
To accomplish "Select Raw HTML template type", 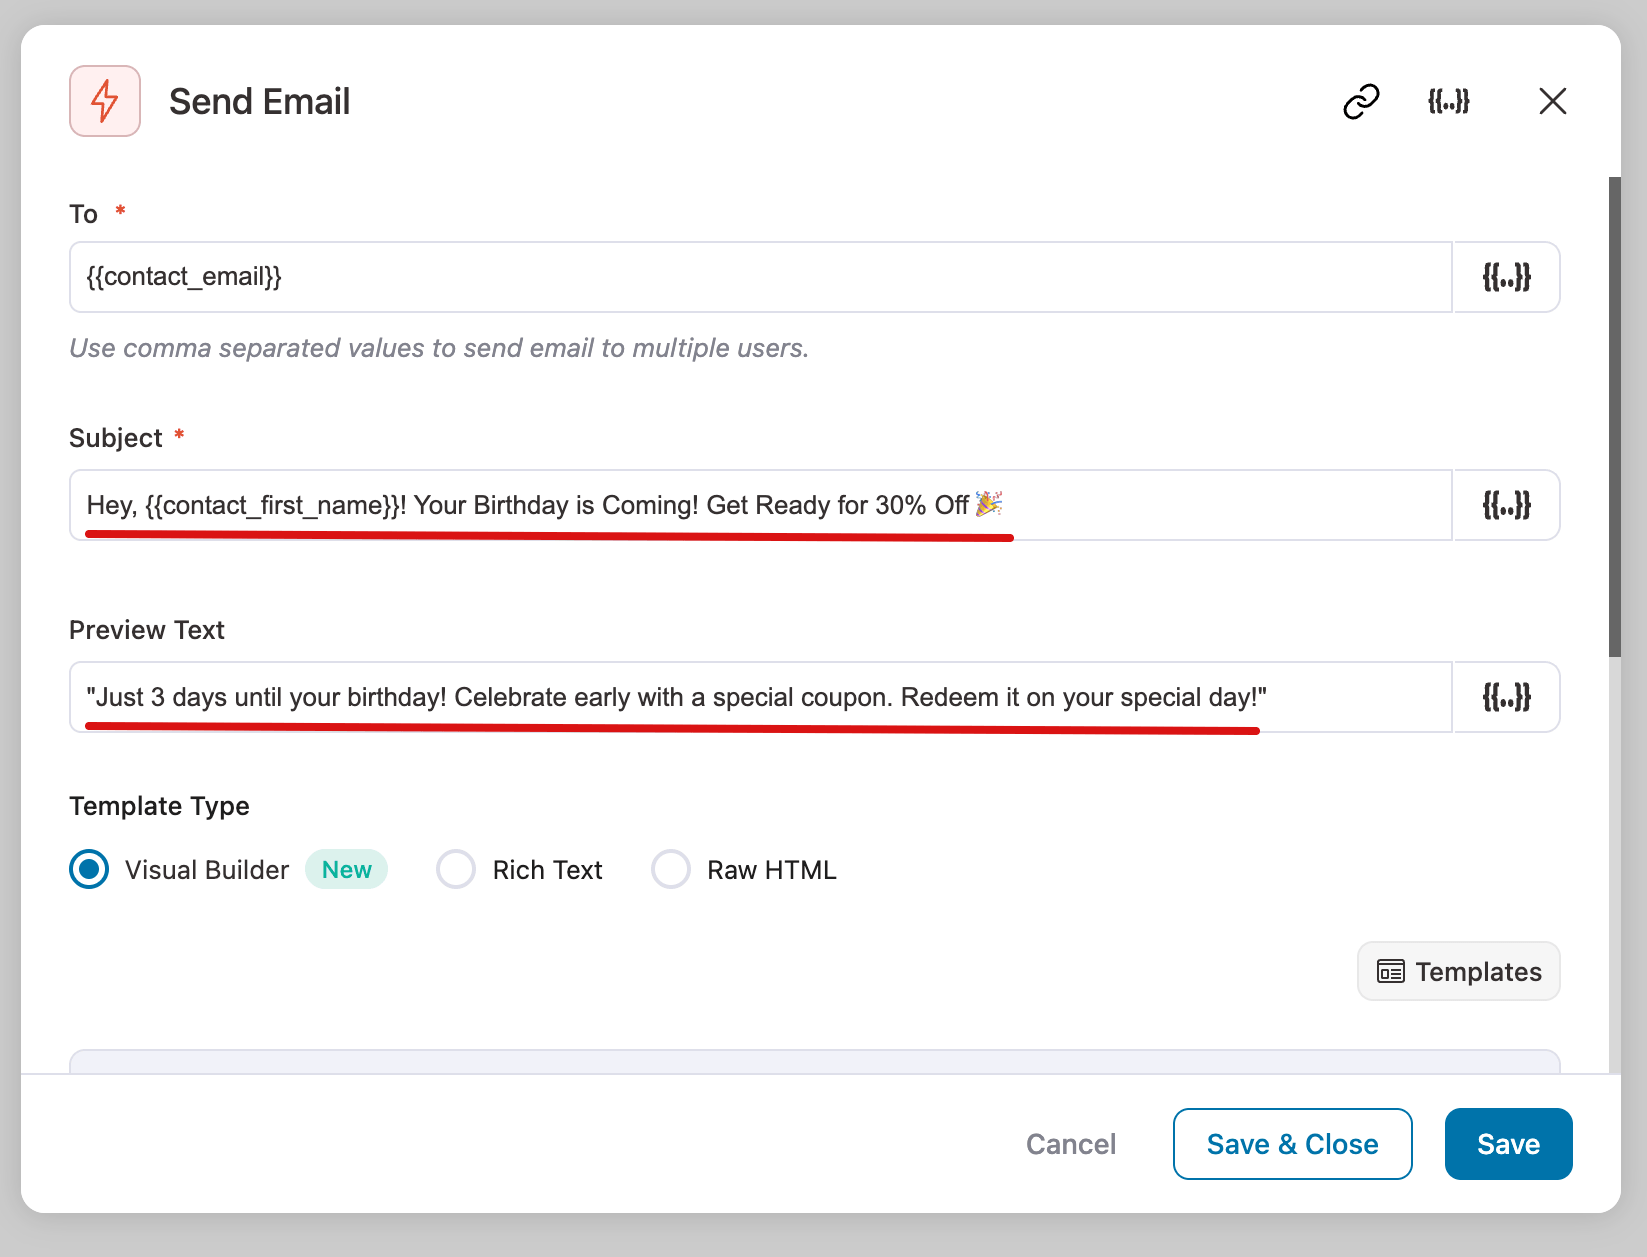I will pos(671,869).
